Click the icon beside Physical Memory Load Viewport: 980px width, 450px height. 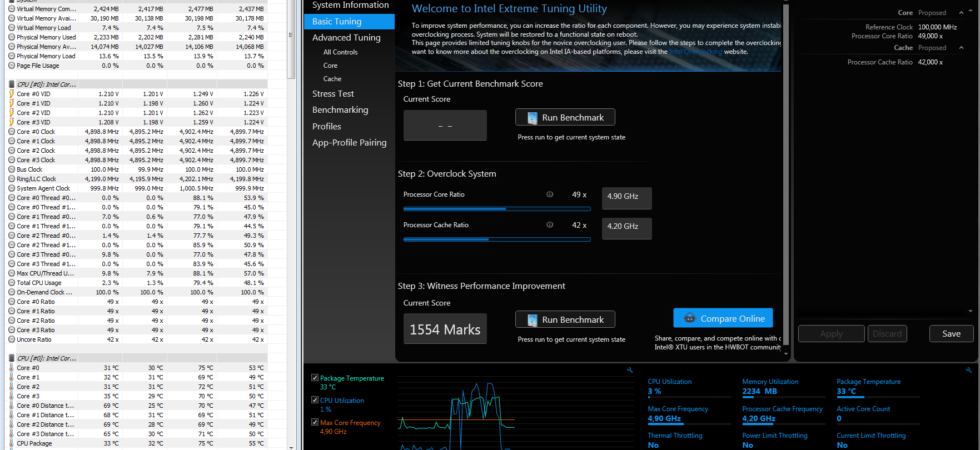point(11,56)
